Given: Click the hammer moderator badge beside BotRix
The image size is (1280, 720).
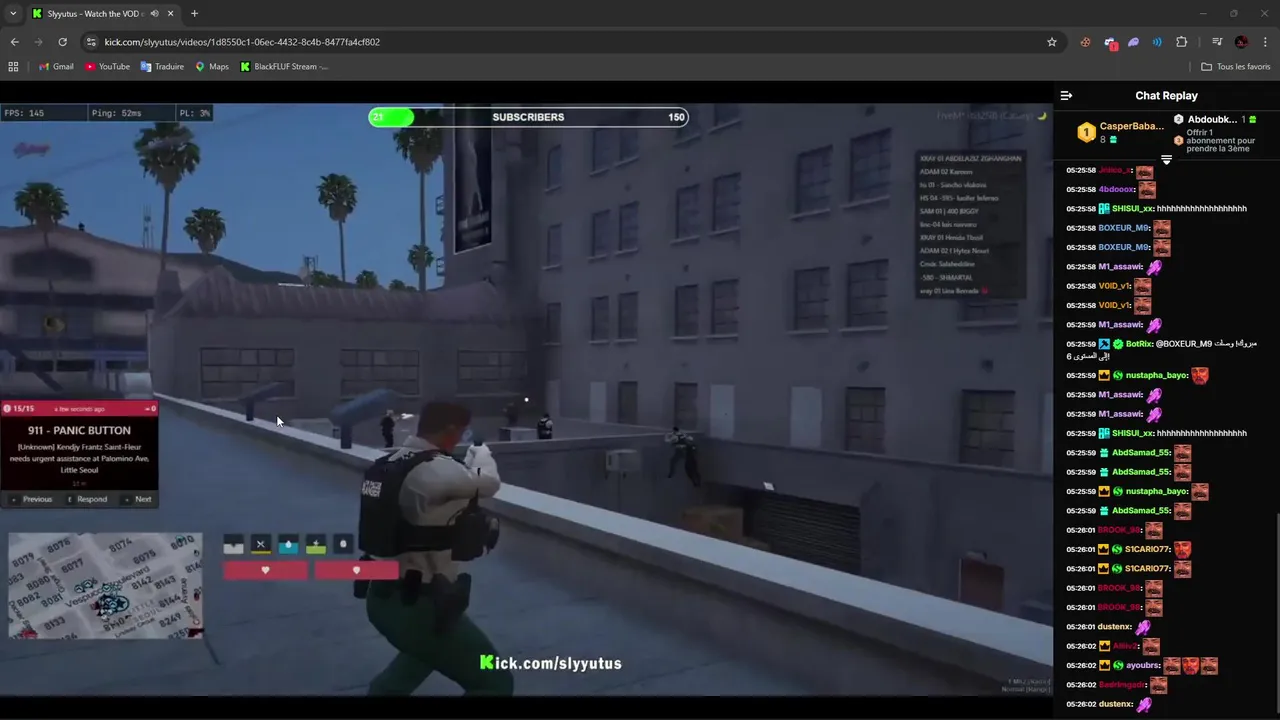Looking at the screenshot, I should click(x=1104, y=344).
